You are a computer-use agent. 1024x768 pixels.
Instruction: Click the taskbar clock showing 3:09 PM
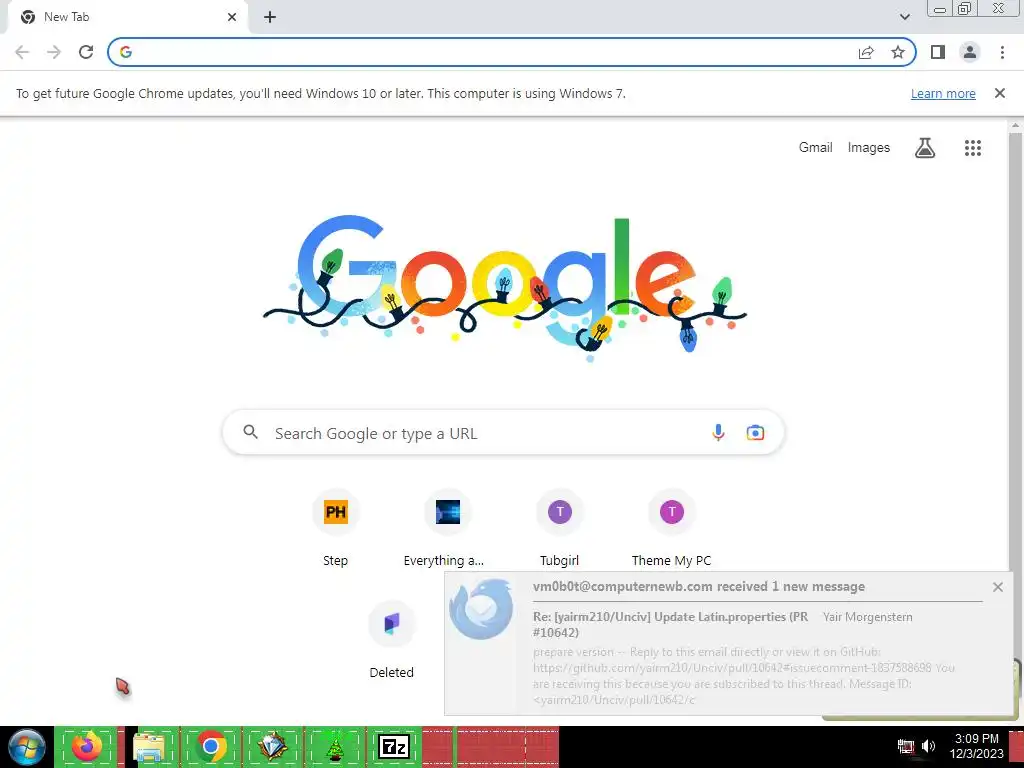click(x=976, y=746)
